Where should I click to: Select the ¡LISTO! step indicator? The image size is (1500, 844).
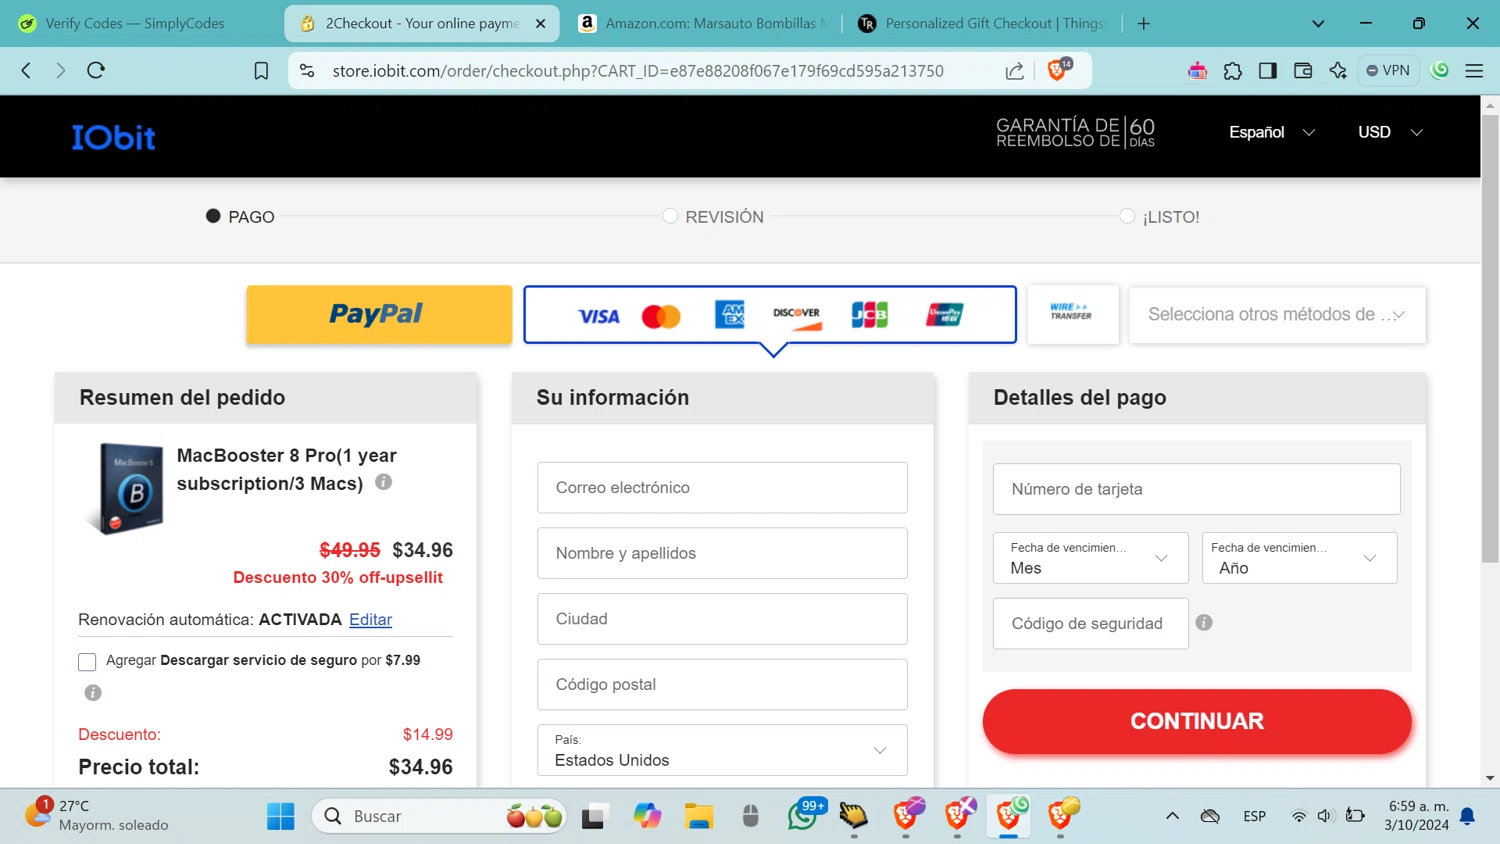[1160, 217]
